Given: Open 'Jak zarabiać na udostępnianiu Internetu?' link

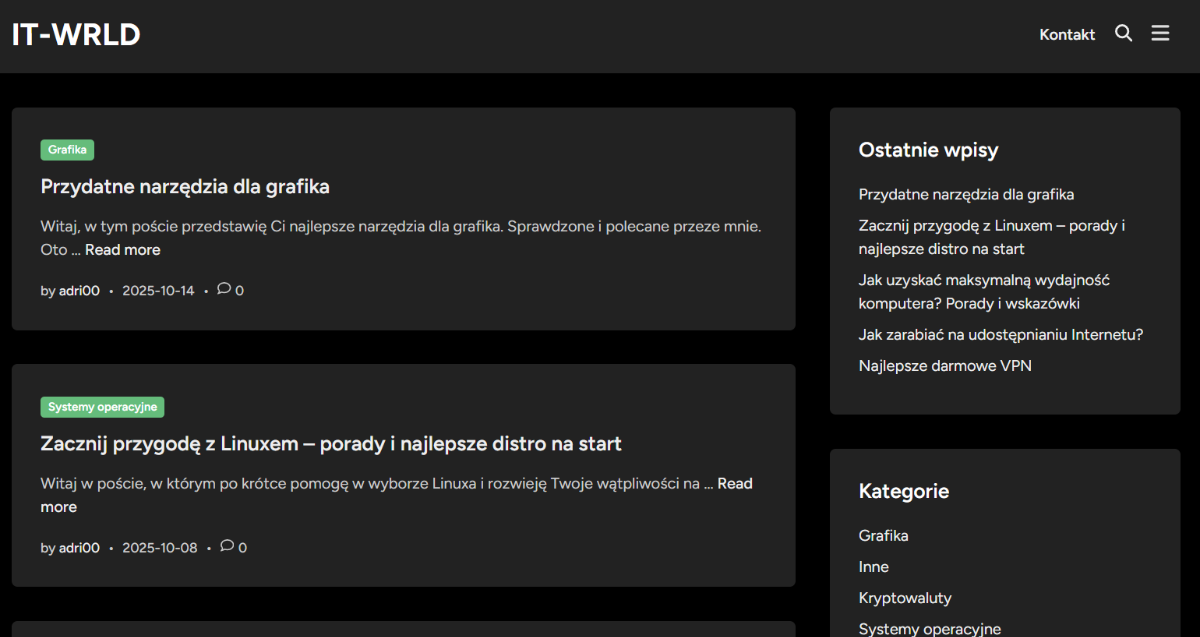Looking at the screenshot, I should point(1000,334).
